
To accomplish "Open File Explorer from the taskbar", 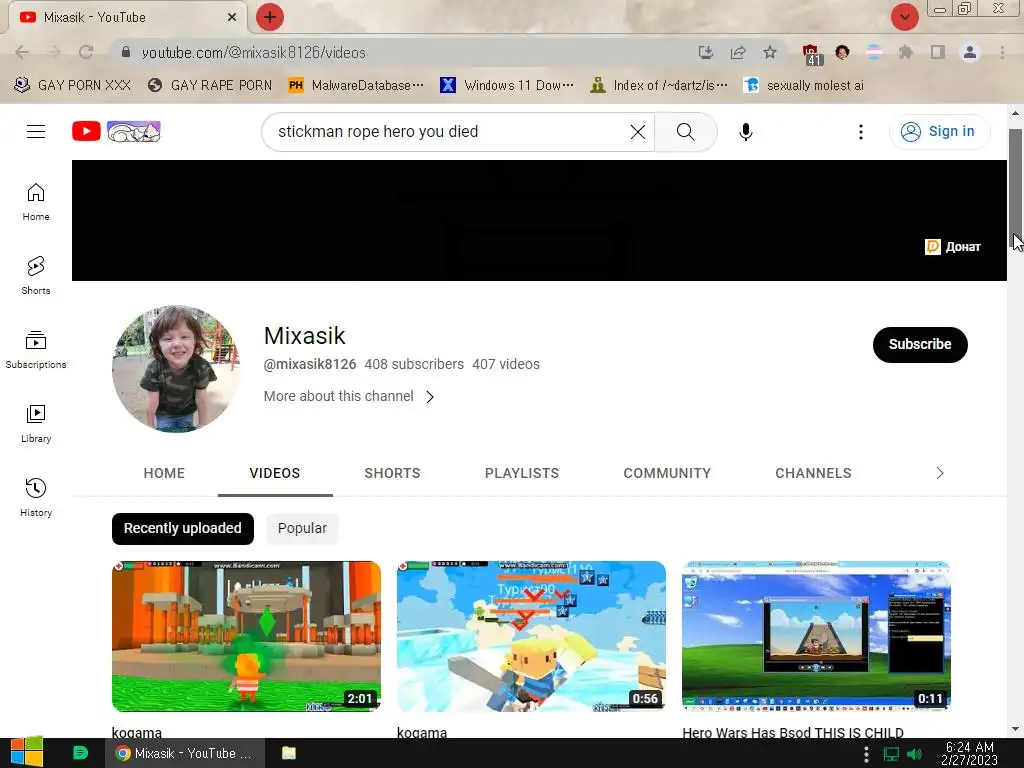I will click(x=289, y=752).
